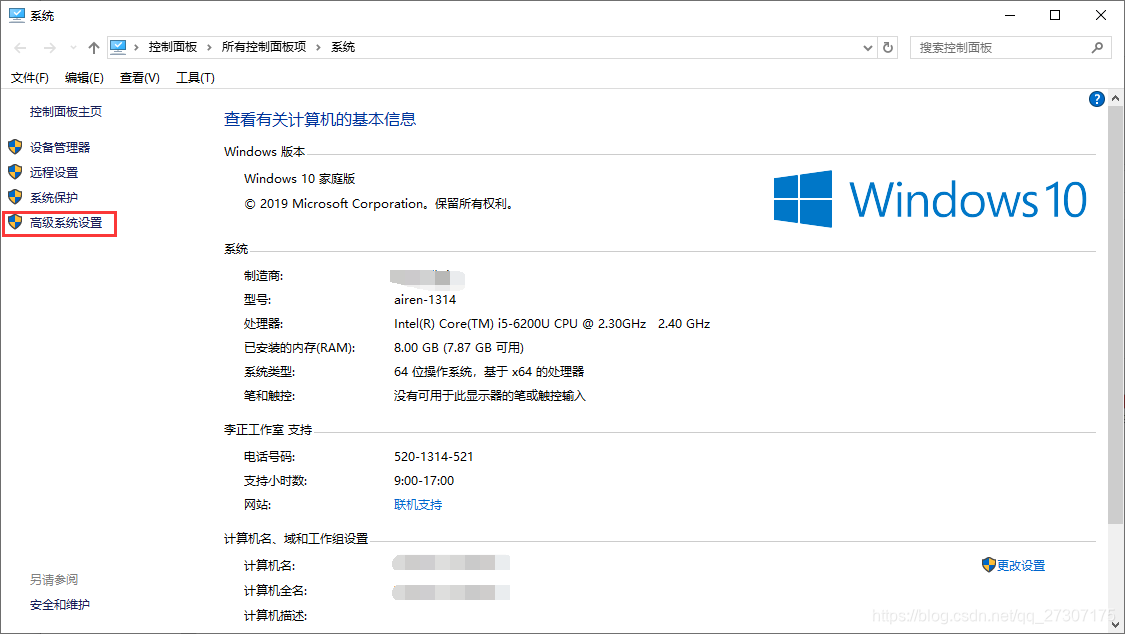Viewport: 1125px width, 634px height.
Task: Click 所有控制面板项 in the breadcrumb
Action: pos(263,47)
